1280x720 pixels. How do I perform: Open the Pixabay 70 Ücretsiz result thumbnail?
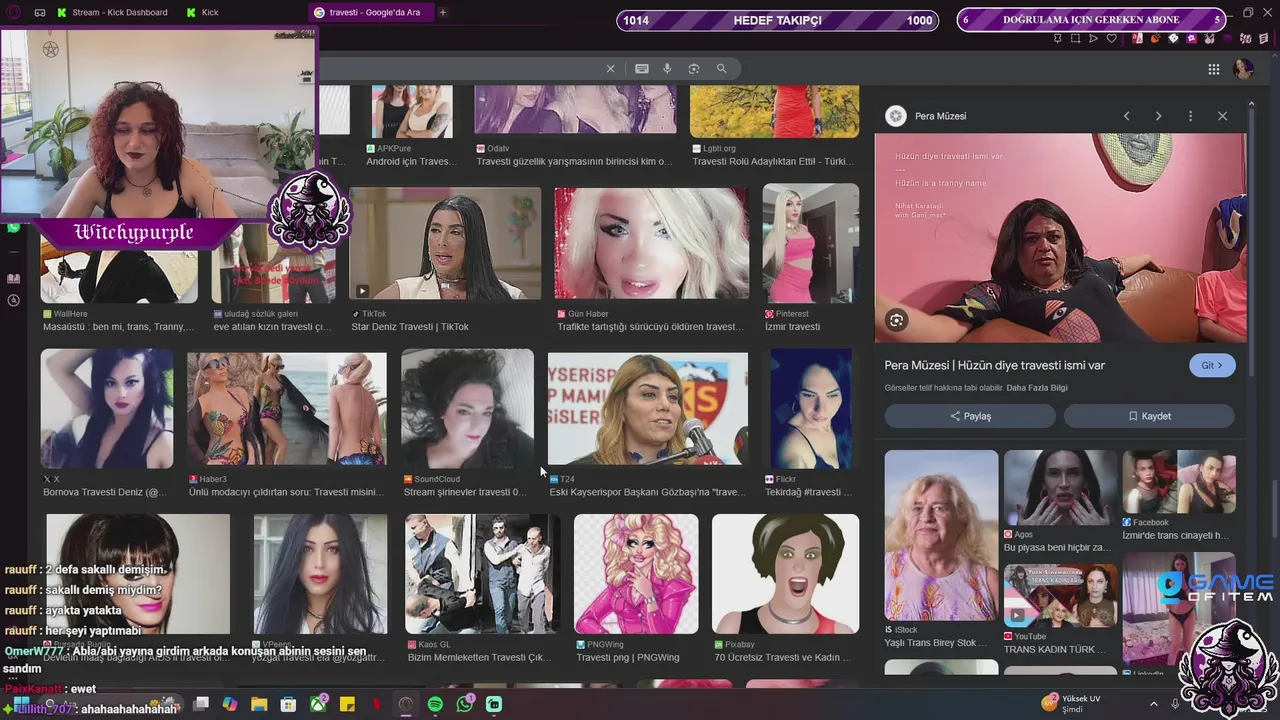coord(785,574)
